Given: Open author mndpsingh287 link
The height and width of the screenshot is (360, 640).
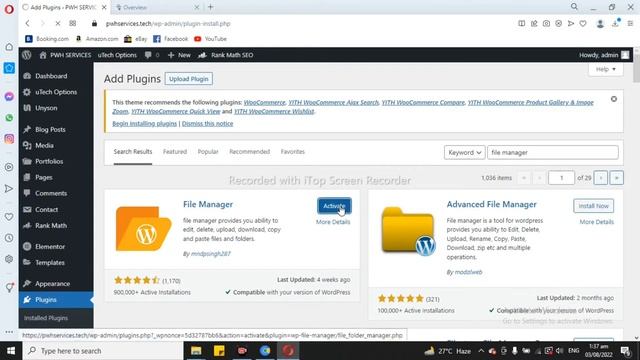Looking at the screenshot, I should 211,253.
